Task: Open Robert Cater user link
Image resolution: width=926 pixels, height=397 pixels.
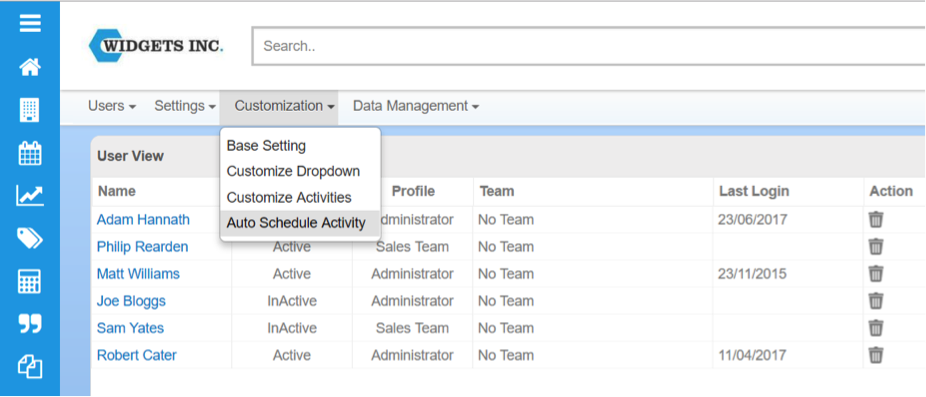Action: pos(136,355)
